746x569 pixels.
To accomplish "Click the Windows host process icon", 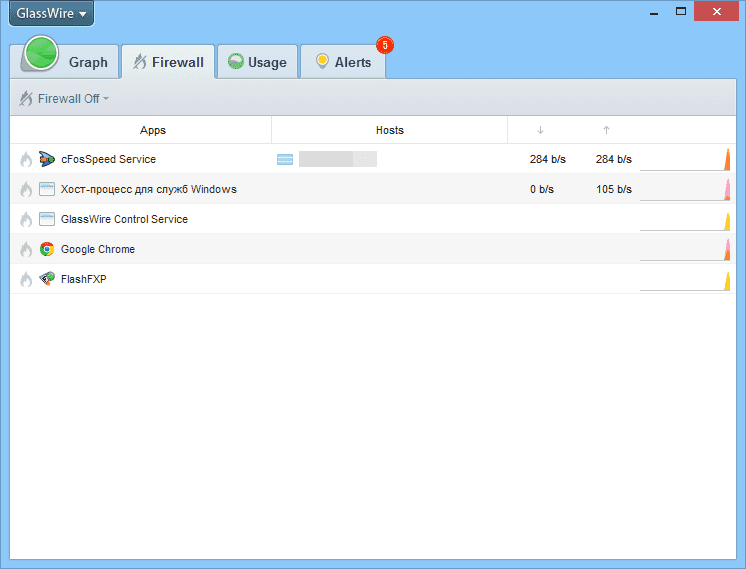I will tap(46, 189).
